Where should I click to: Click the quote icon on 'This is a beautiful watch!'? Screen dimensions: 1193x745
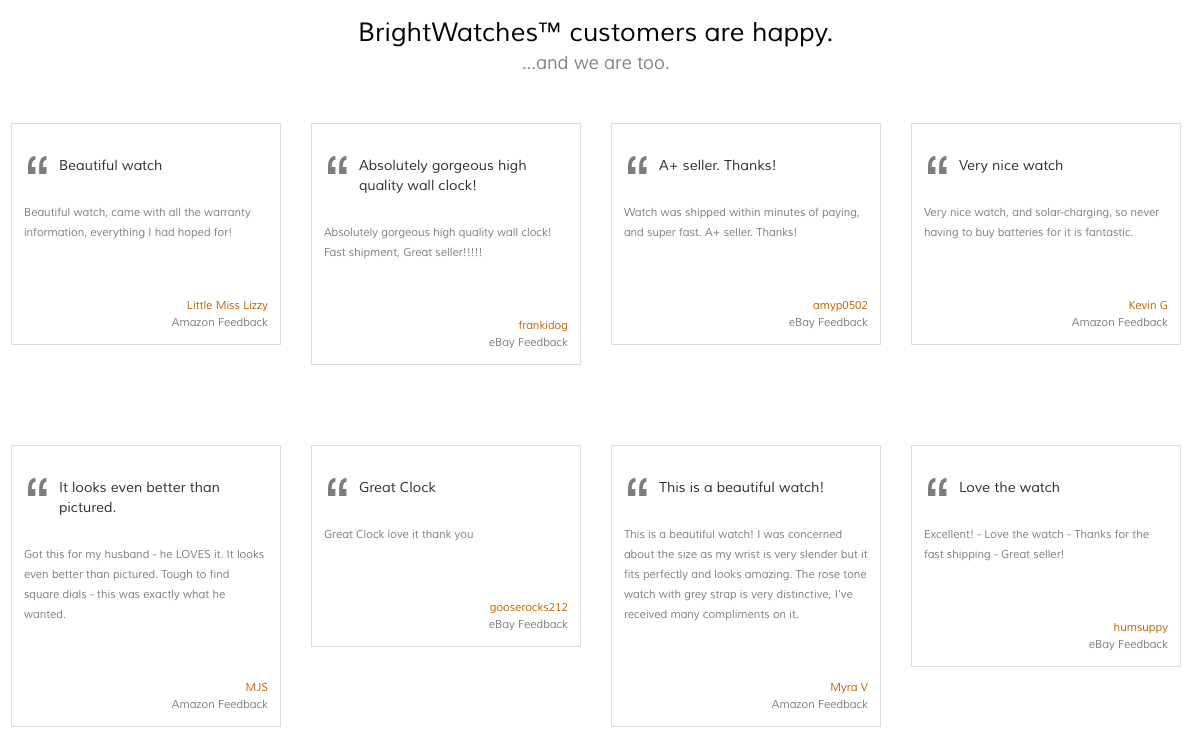pos(637,487)
